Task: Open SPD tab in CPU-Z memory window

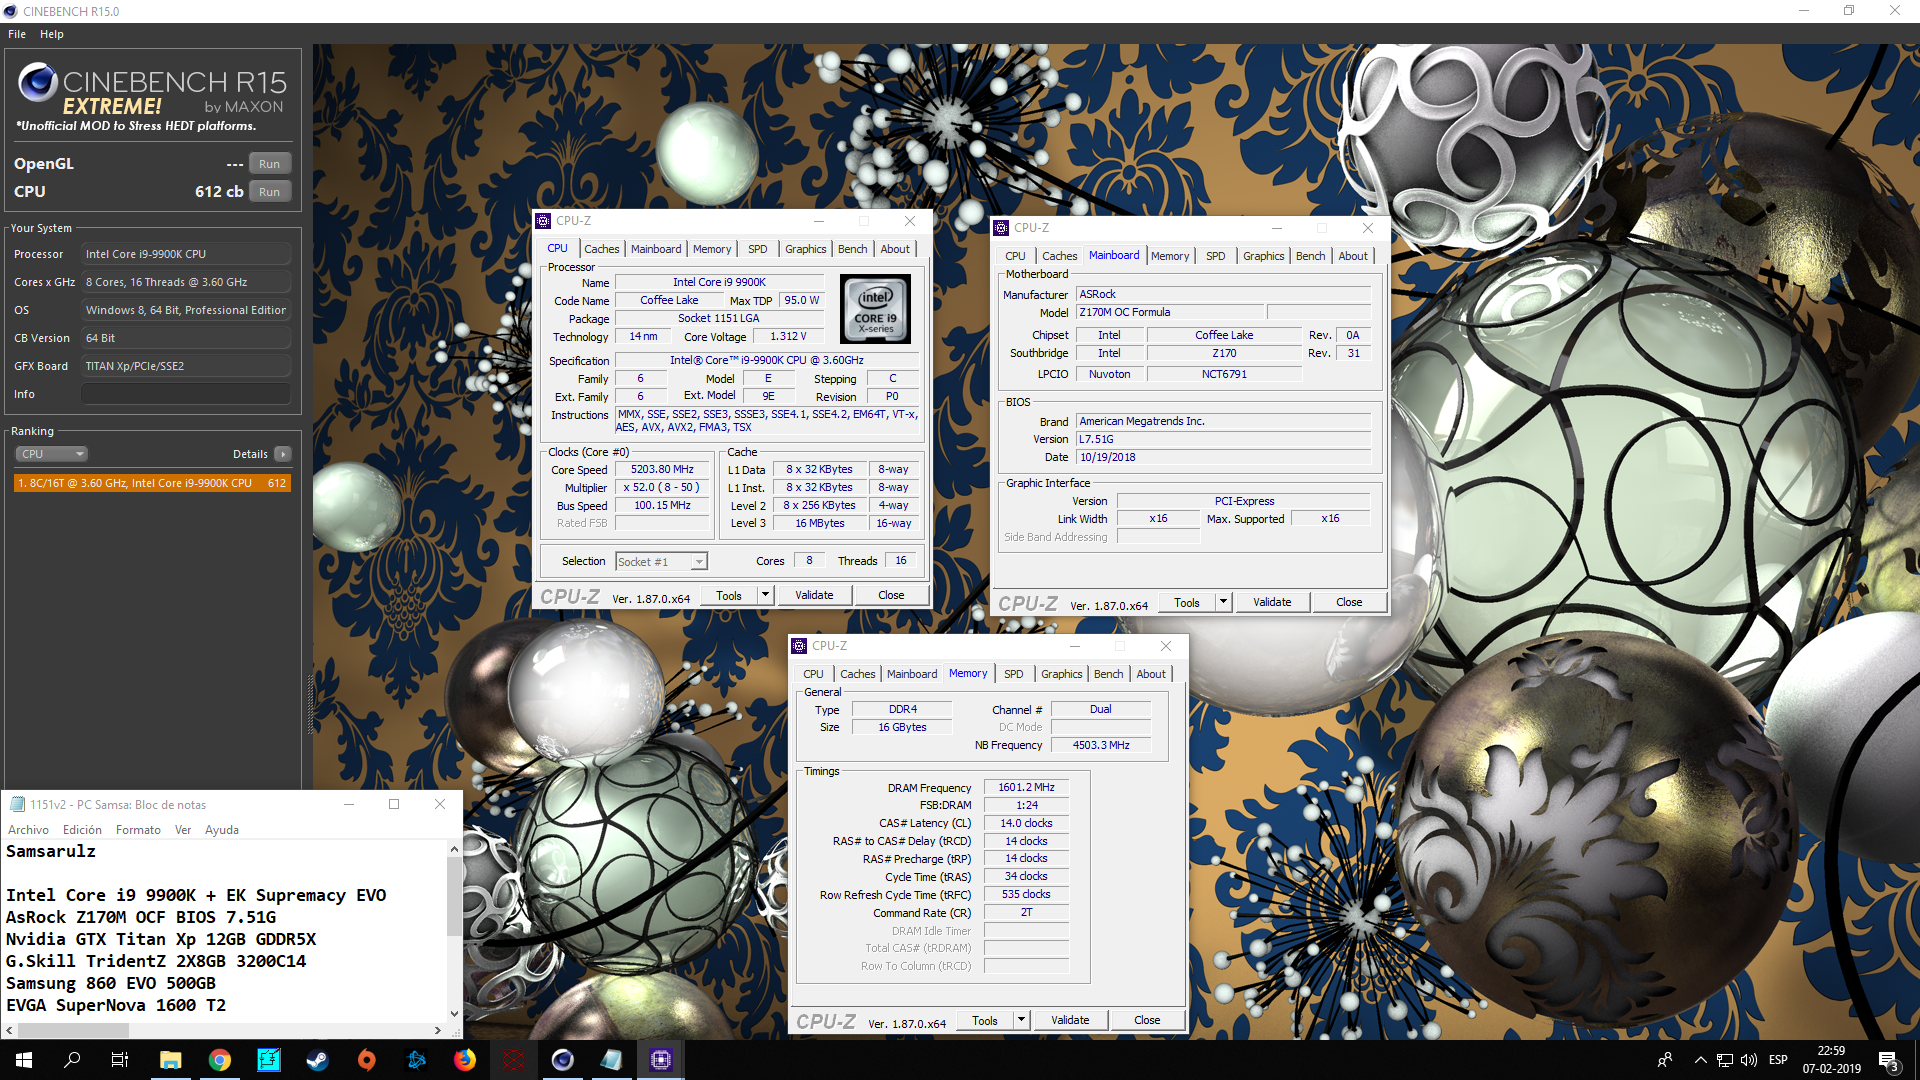Action: [x=1014, y=674]
